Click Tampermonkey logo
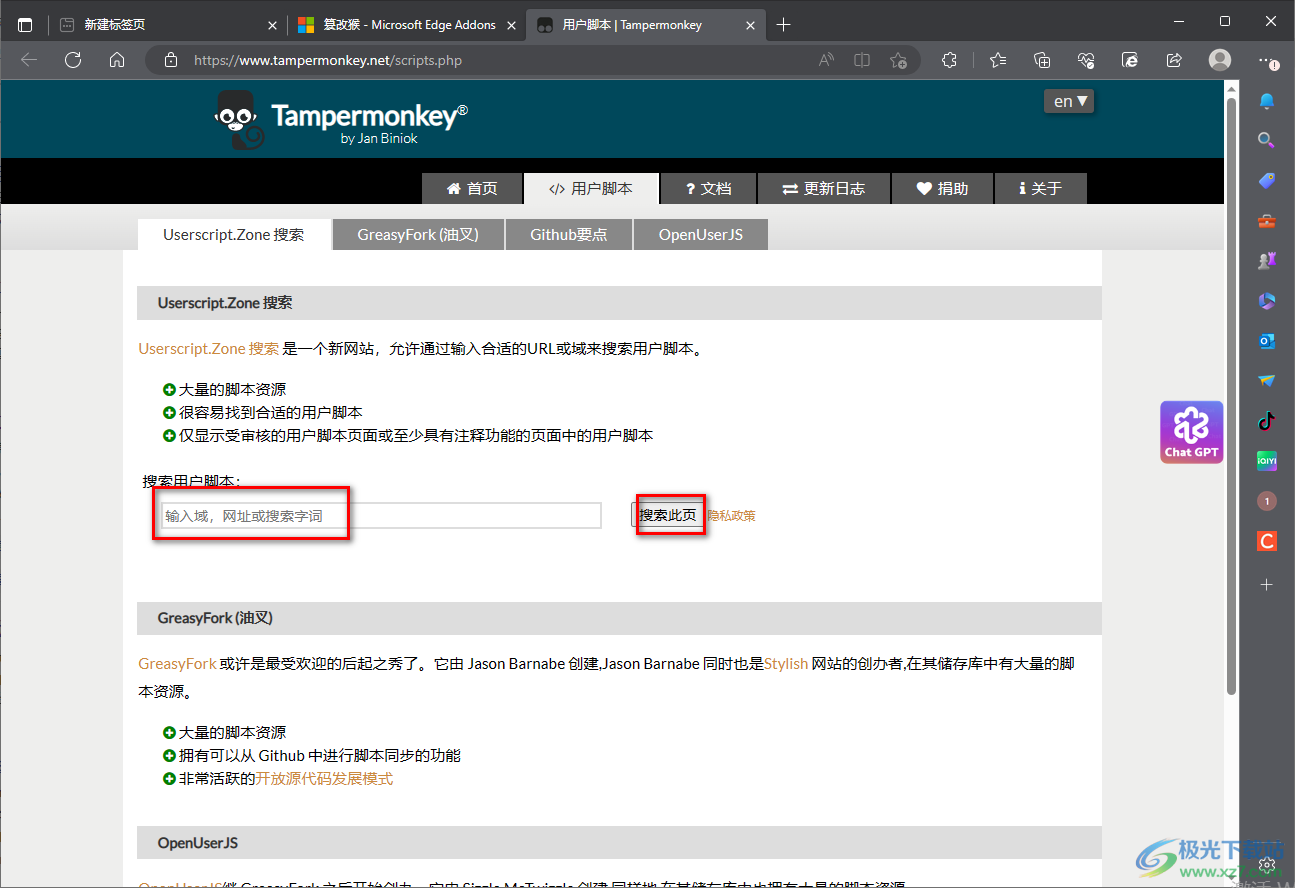 click(x=340, y=119)
